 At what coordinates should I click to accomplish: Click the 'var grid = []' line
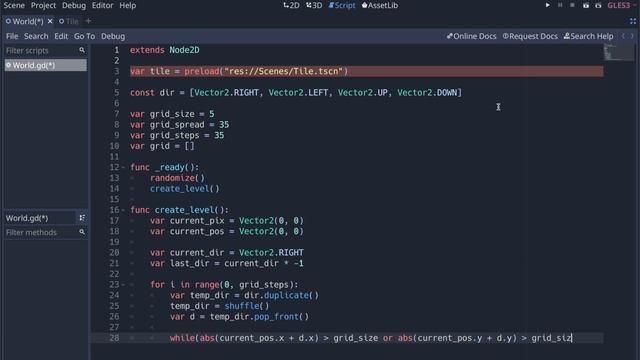162,146
